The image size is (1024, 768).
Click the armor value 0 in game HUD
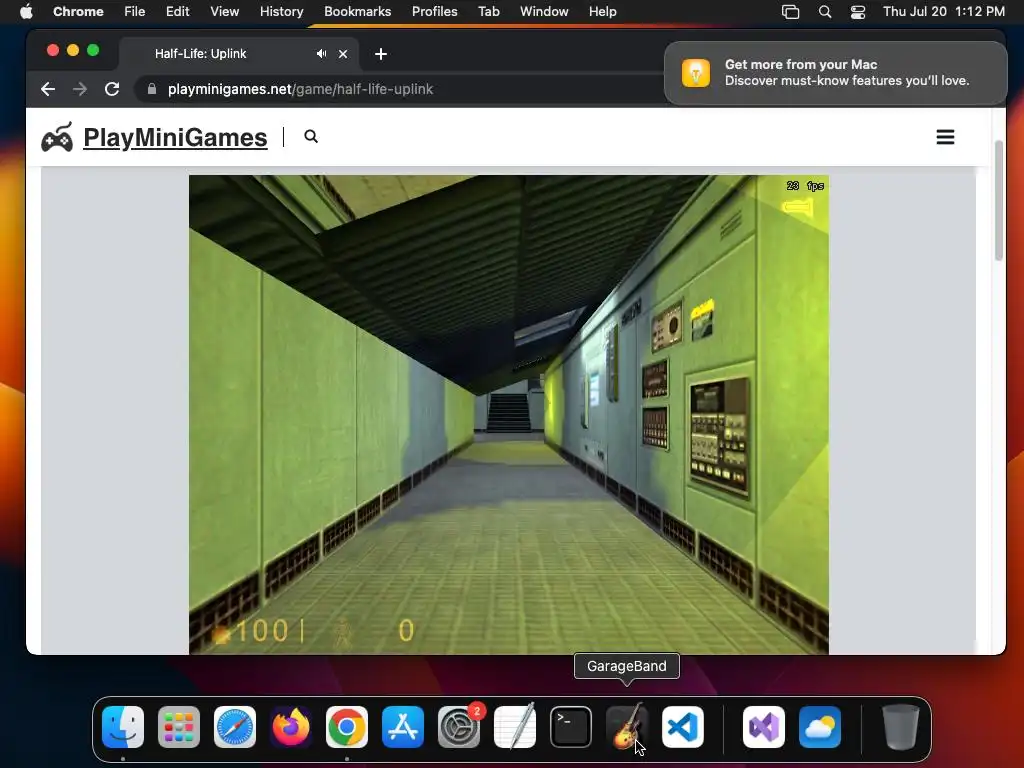point(406,631)
